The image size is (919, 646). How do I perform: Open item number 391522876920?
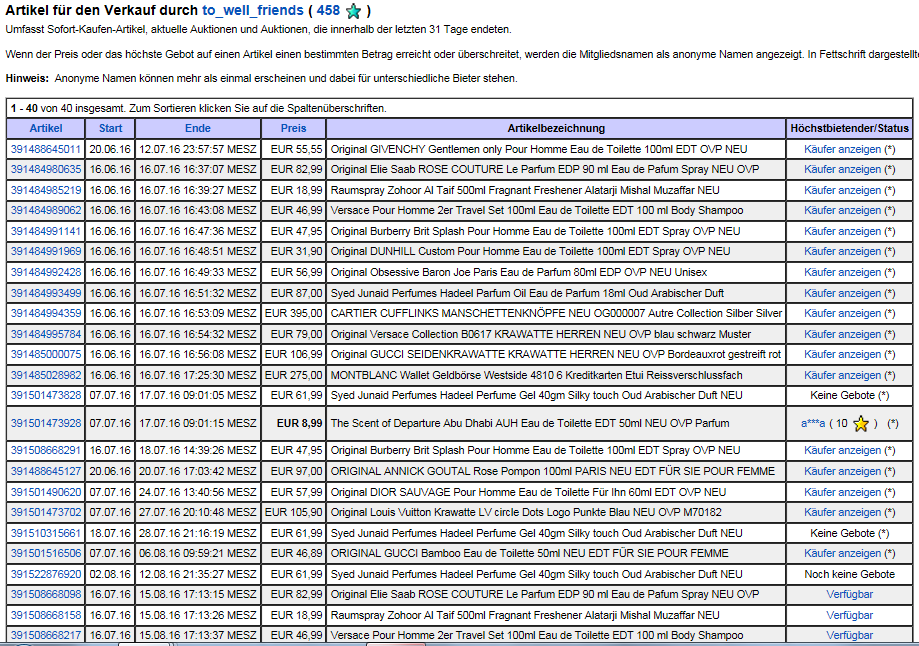[x=46, y=574]
